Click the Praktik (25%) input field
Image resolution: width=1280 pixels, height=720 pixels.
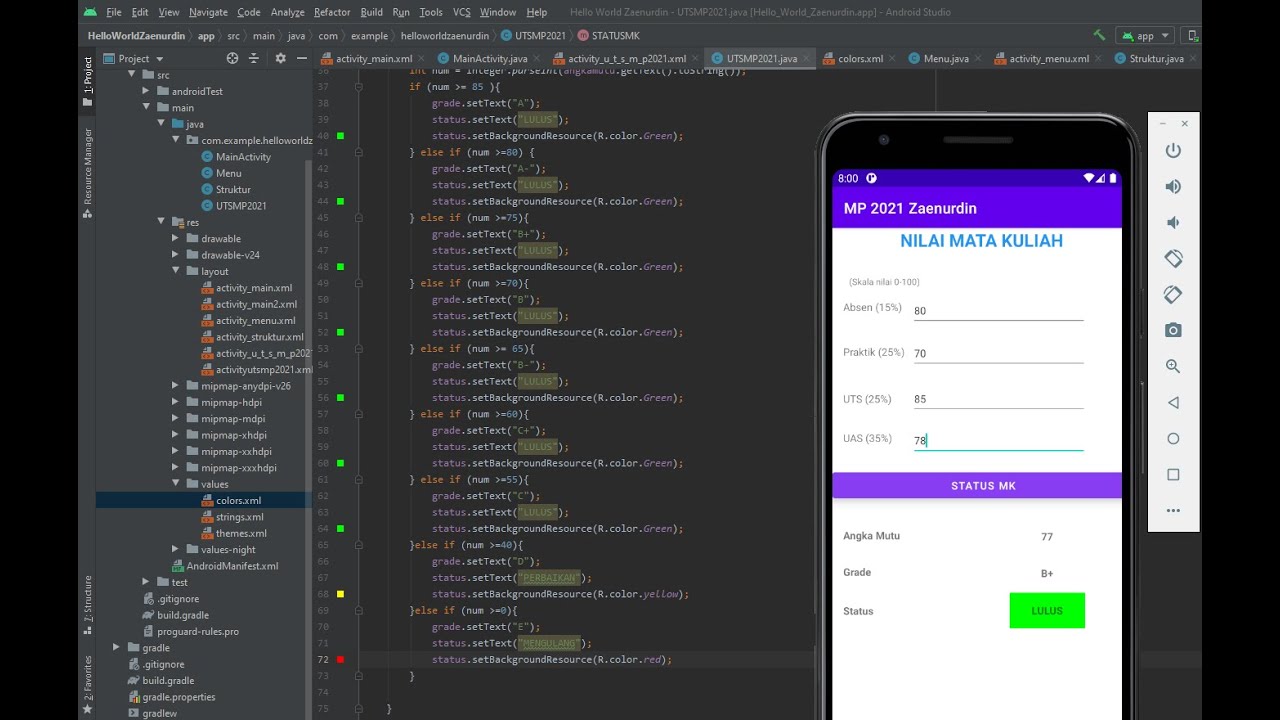coord(998,353)
